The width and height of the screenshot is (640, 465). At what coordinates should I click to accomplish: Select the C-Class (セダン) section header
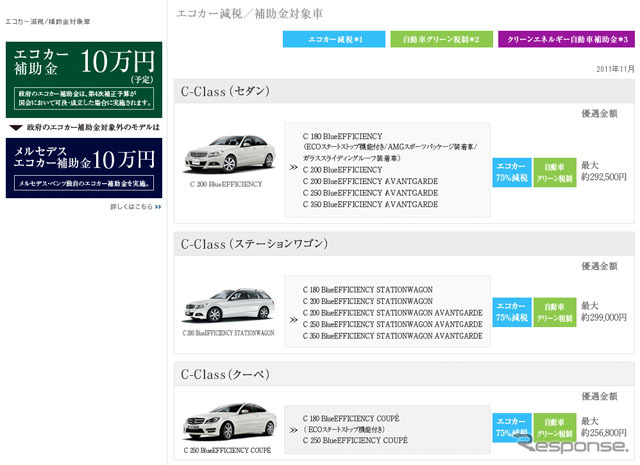pos(404,91)
